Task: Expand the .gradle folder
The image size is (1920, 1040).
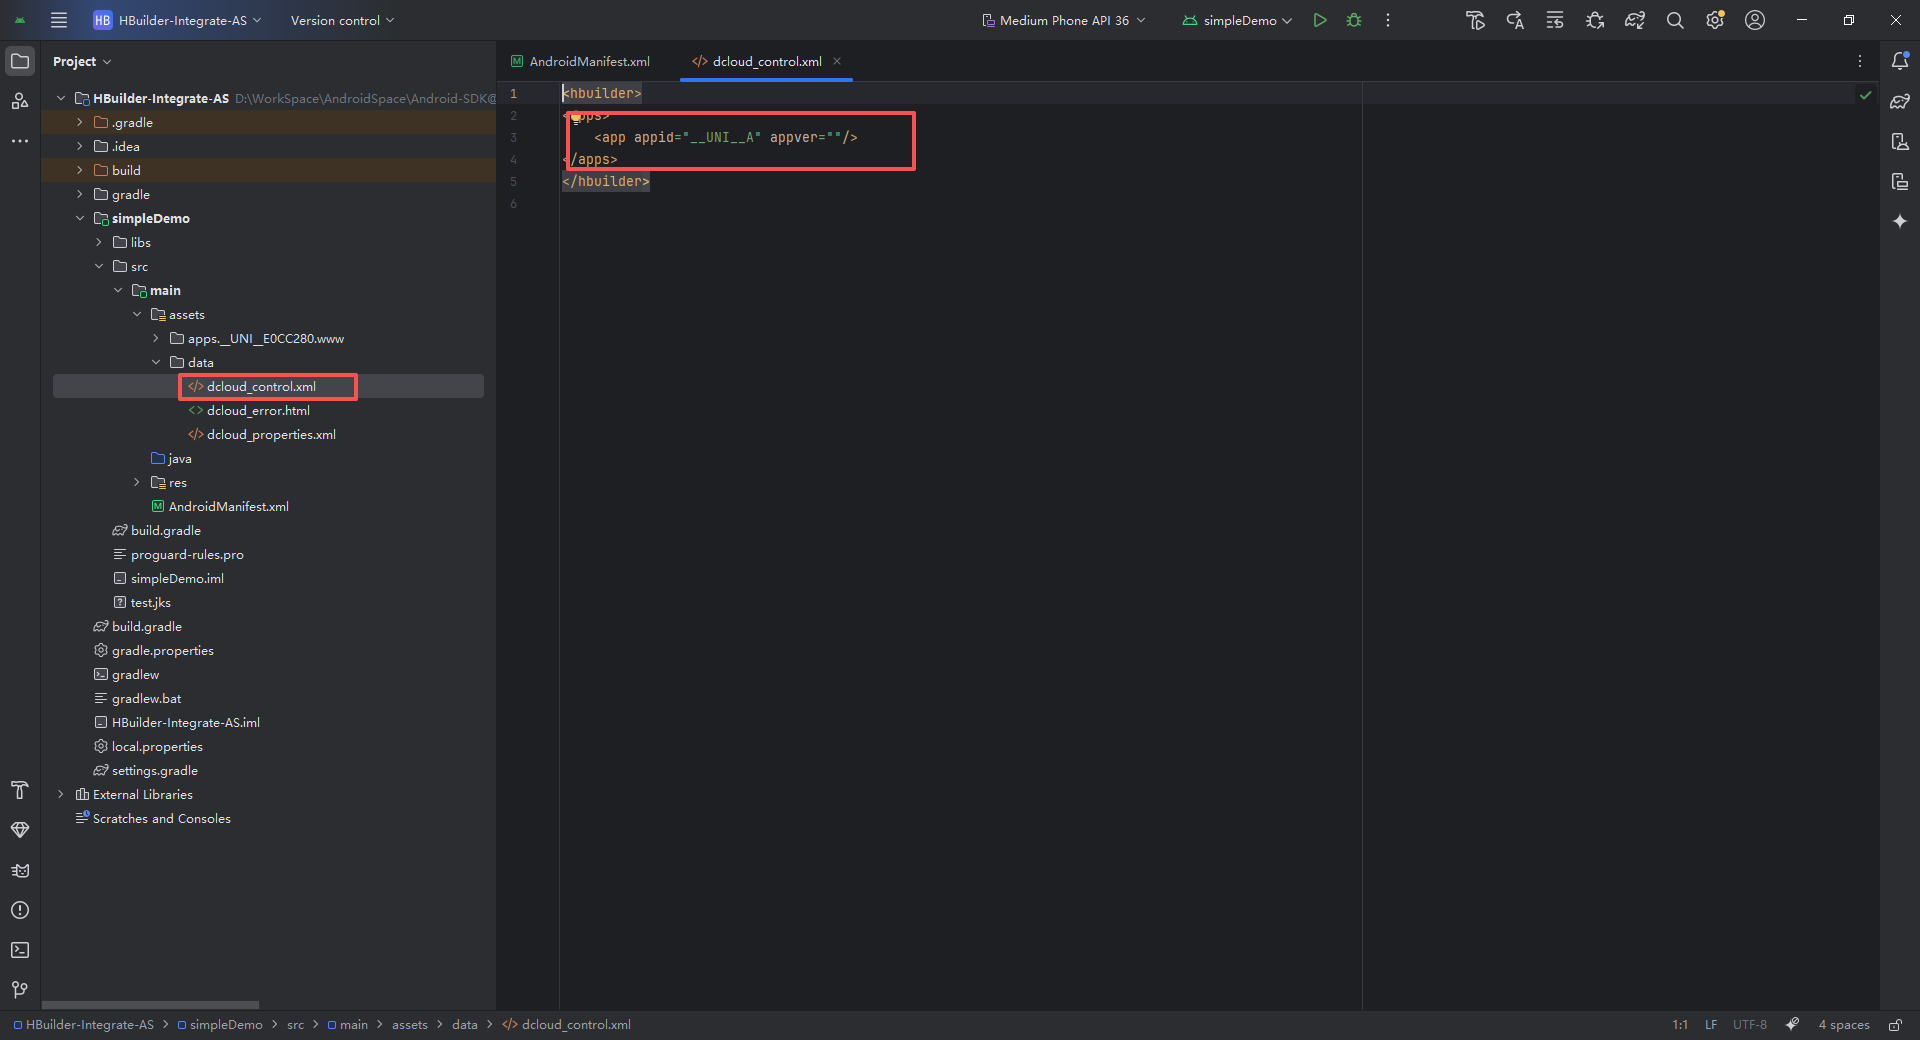Action: pyautogui.click(x=80, y=122)
